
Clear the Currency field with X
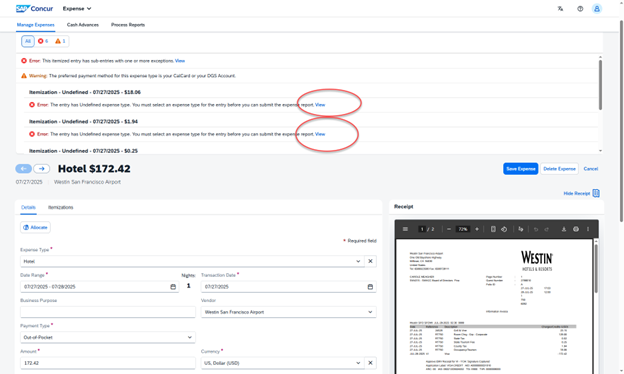pyautogui.click(x=370, y=363)
